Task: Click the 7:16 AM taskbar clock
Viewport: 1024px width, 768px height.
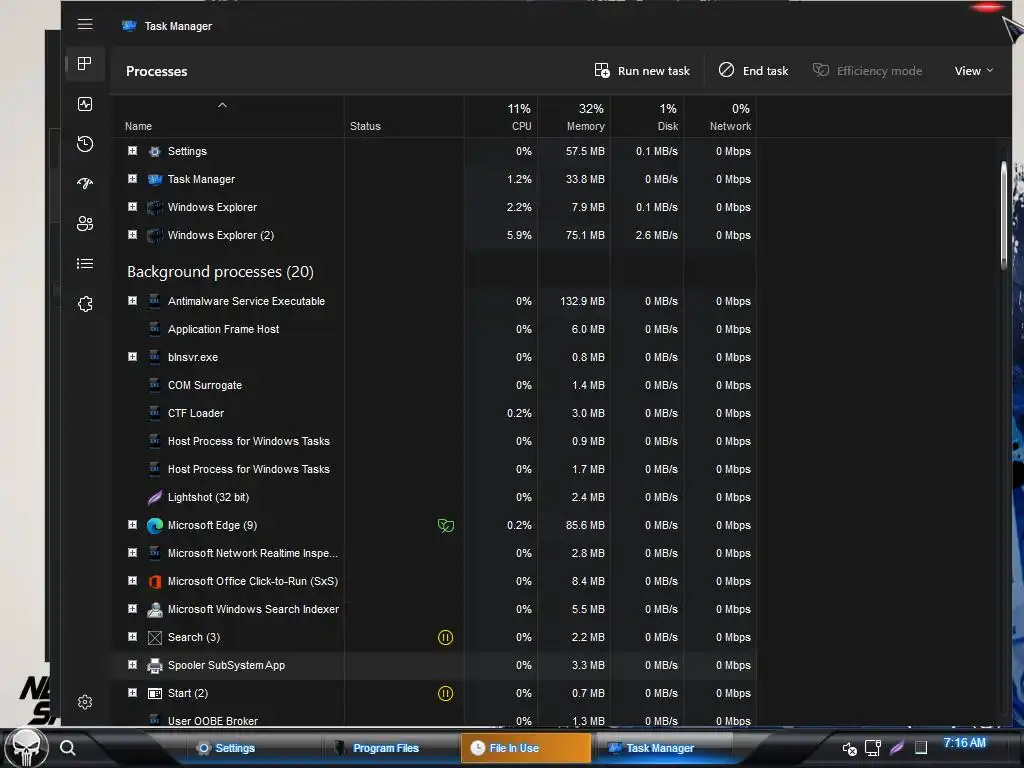Action: 965,743
